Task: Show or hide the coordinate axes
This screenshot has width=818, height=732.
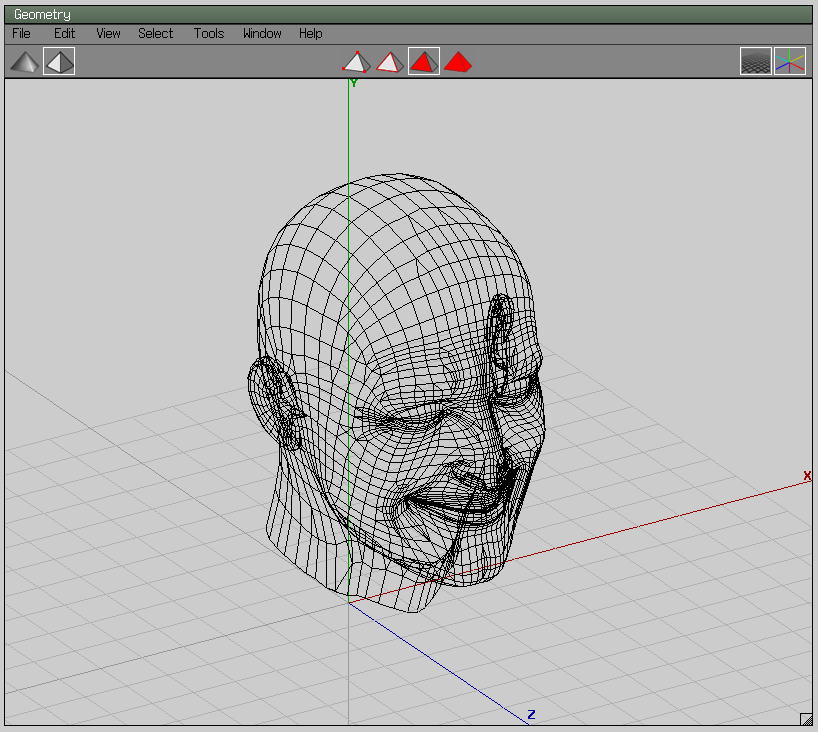Action: click(x=789, y=61)
